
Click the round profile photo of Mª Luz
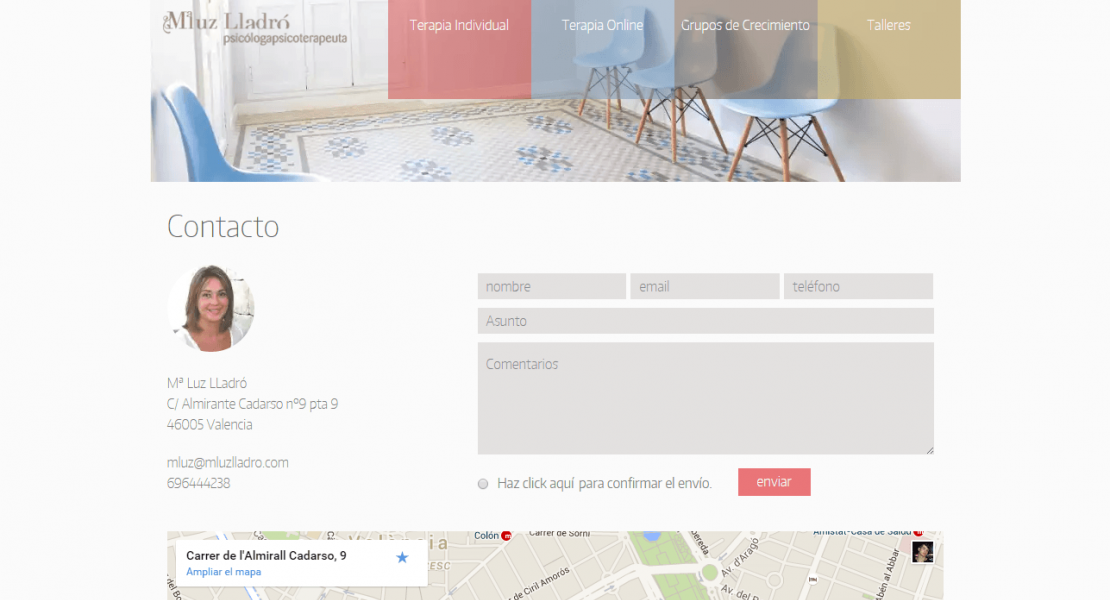coord(211,308)
